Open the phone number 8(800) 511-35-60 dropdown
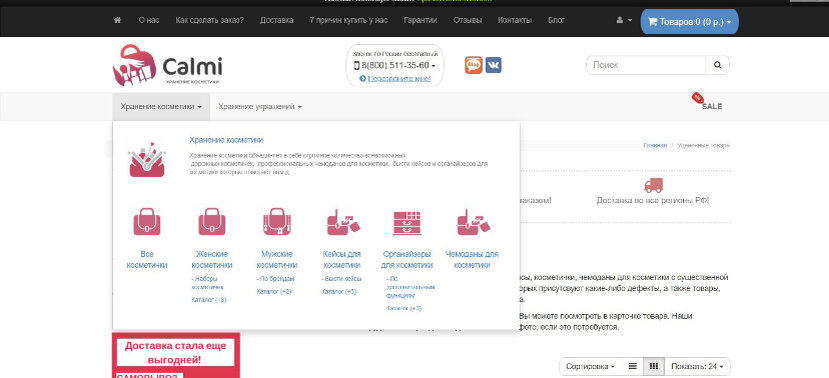This screenshot has width=829, height=378. [x=394, y=66]
